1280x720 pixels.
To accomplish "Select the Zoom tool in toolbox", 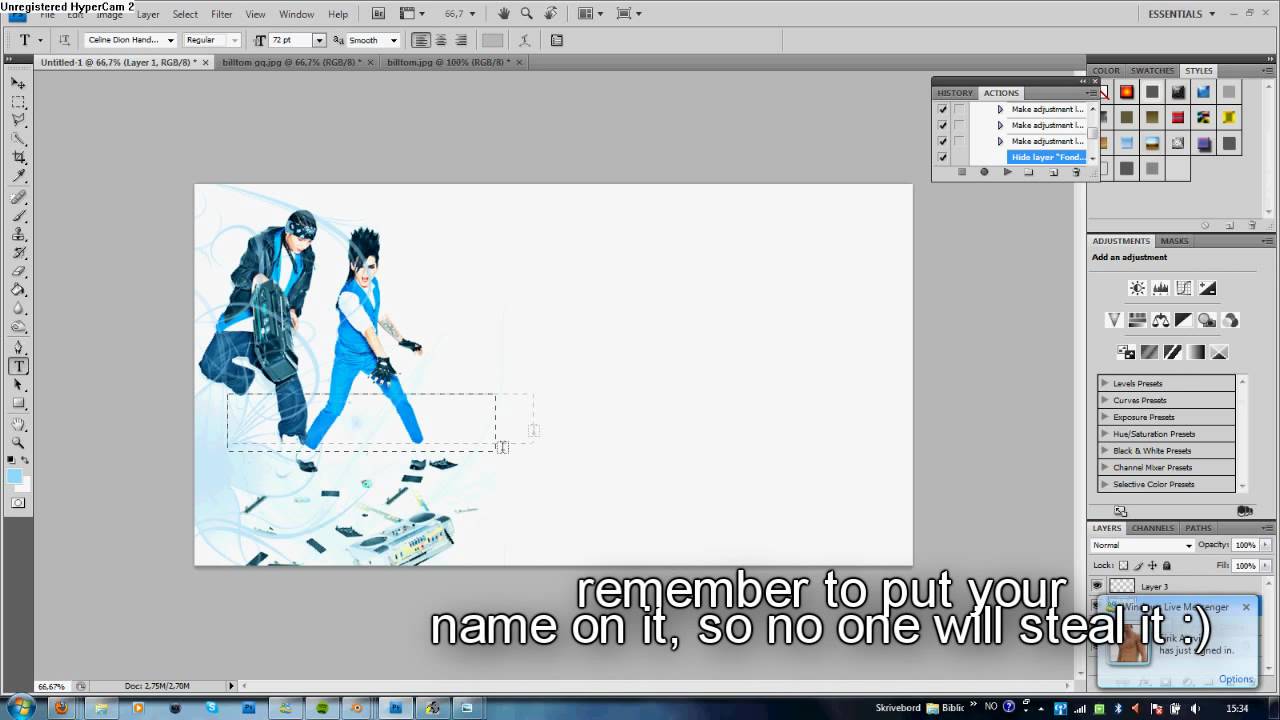I will pos(18,443).
